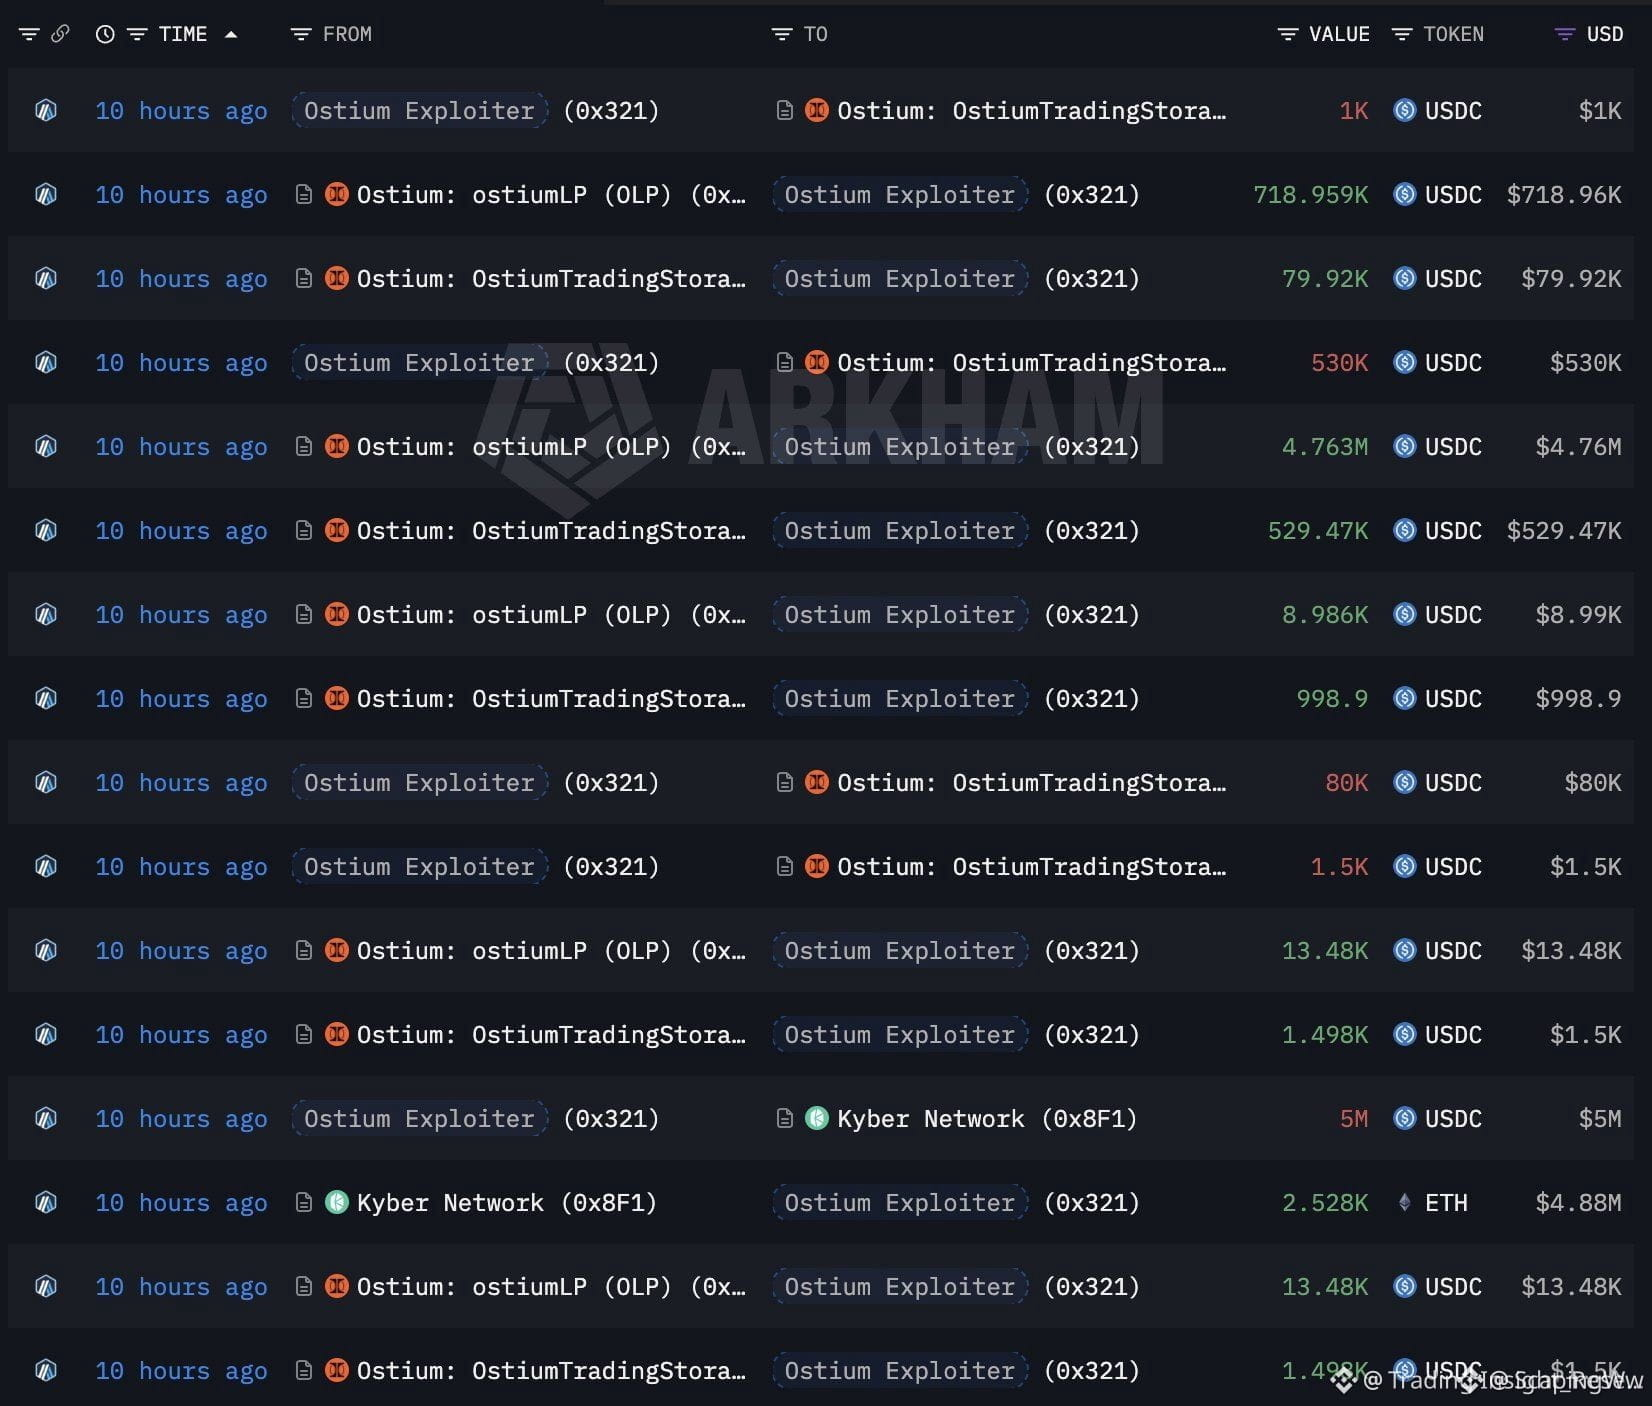Screen dimensions: 1652x1406
Task: Click the Ostium logo in the 998.9 row
Action: pyautogui.click(x=337, y=698)
